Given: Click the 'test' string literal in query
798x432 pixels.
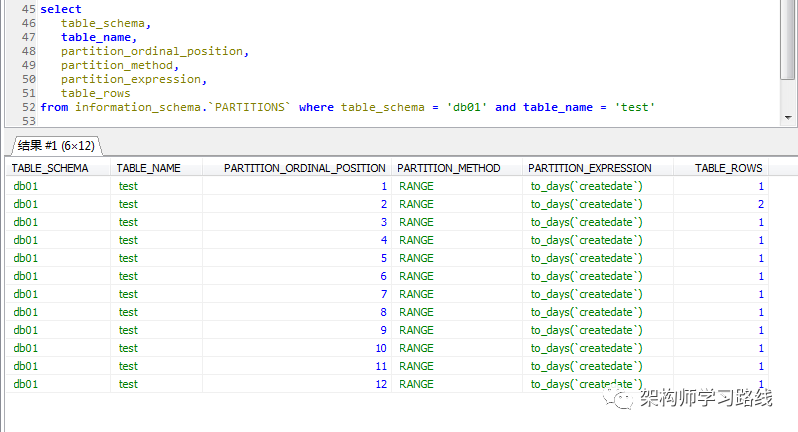Looking at the screenshot, I should 635,107.
